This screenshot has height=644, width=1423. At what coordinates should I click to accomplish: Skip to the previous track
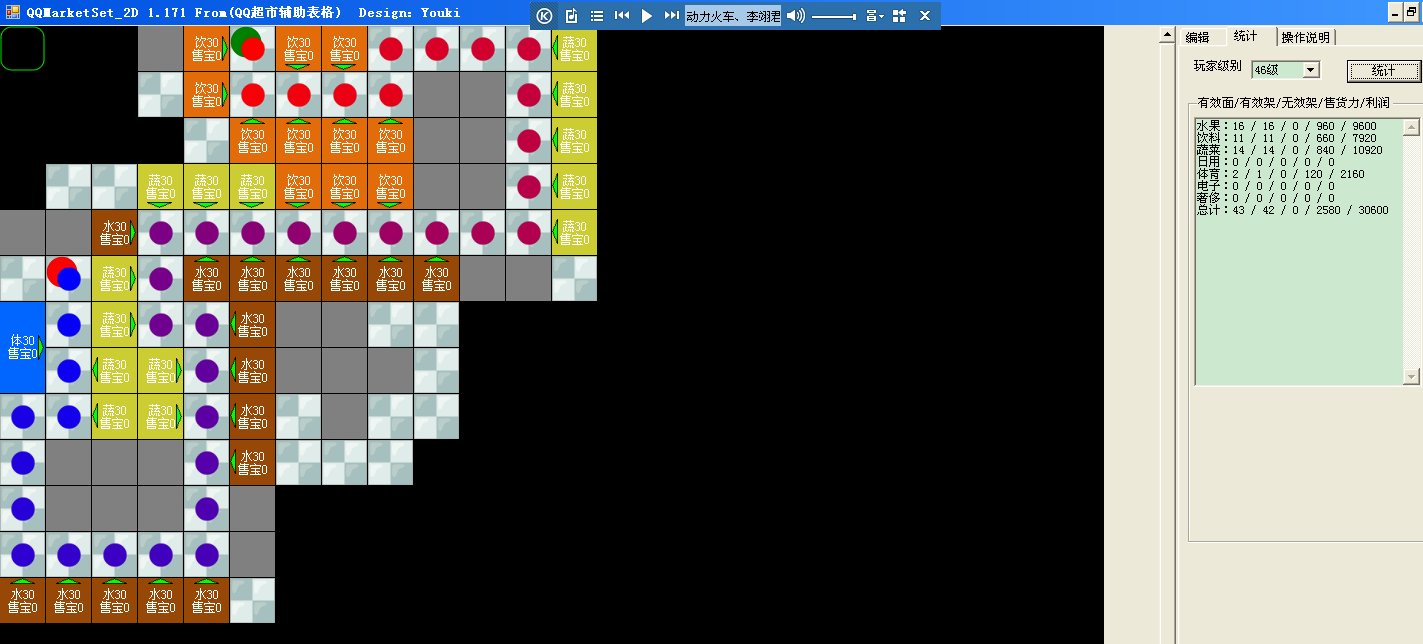tap(622, 16)
